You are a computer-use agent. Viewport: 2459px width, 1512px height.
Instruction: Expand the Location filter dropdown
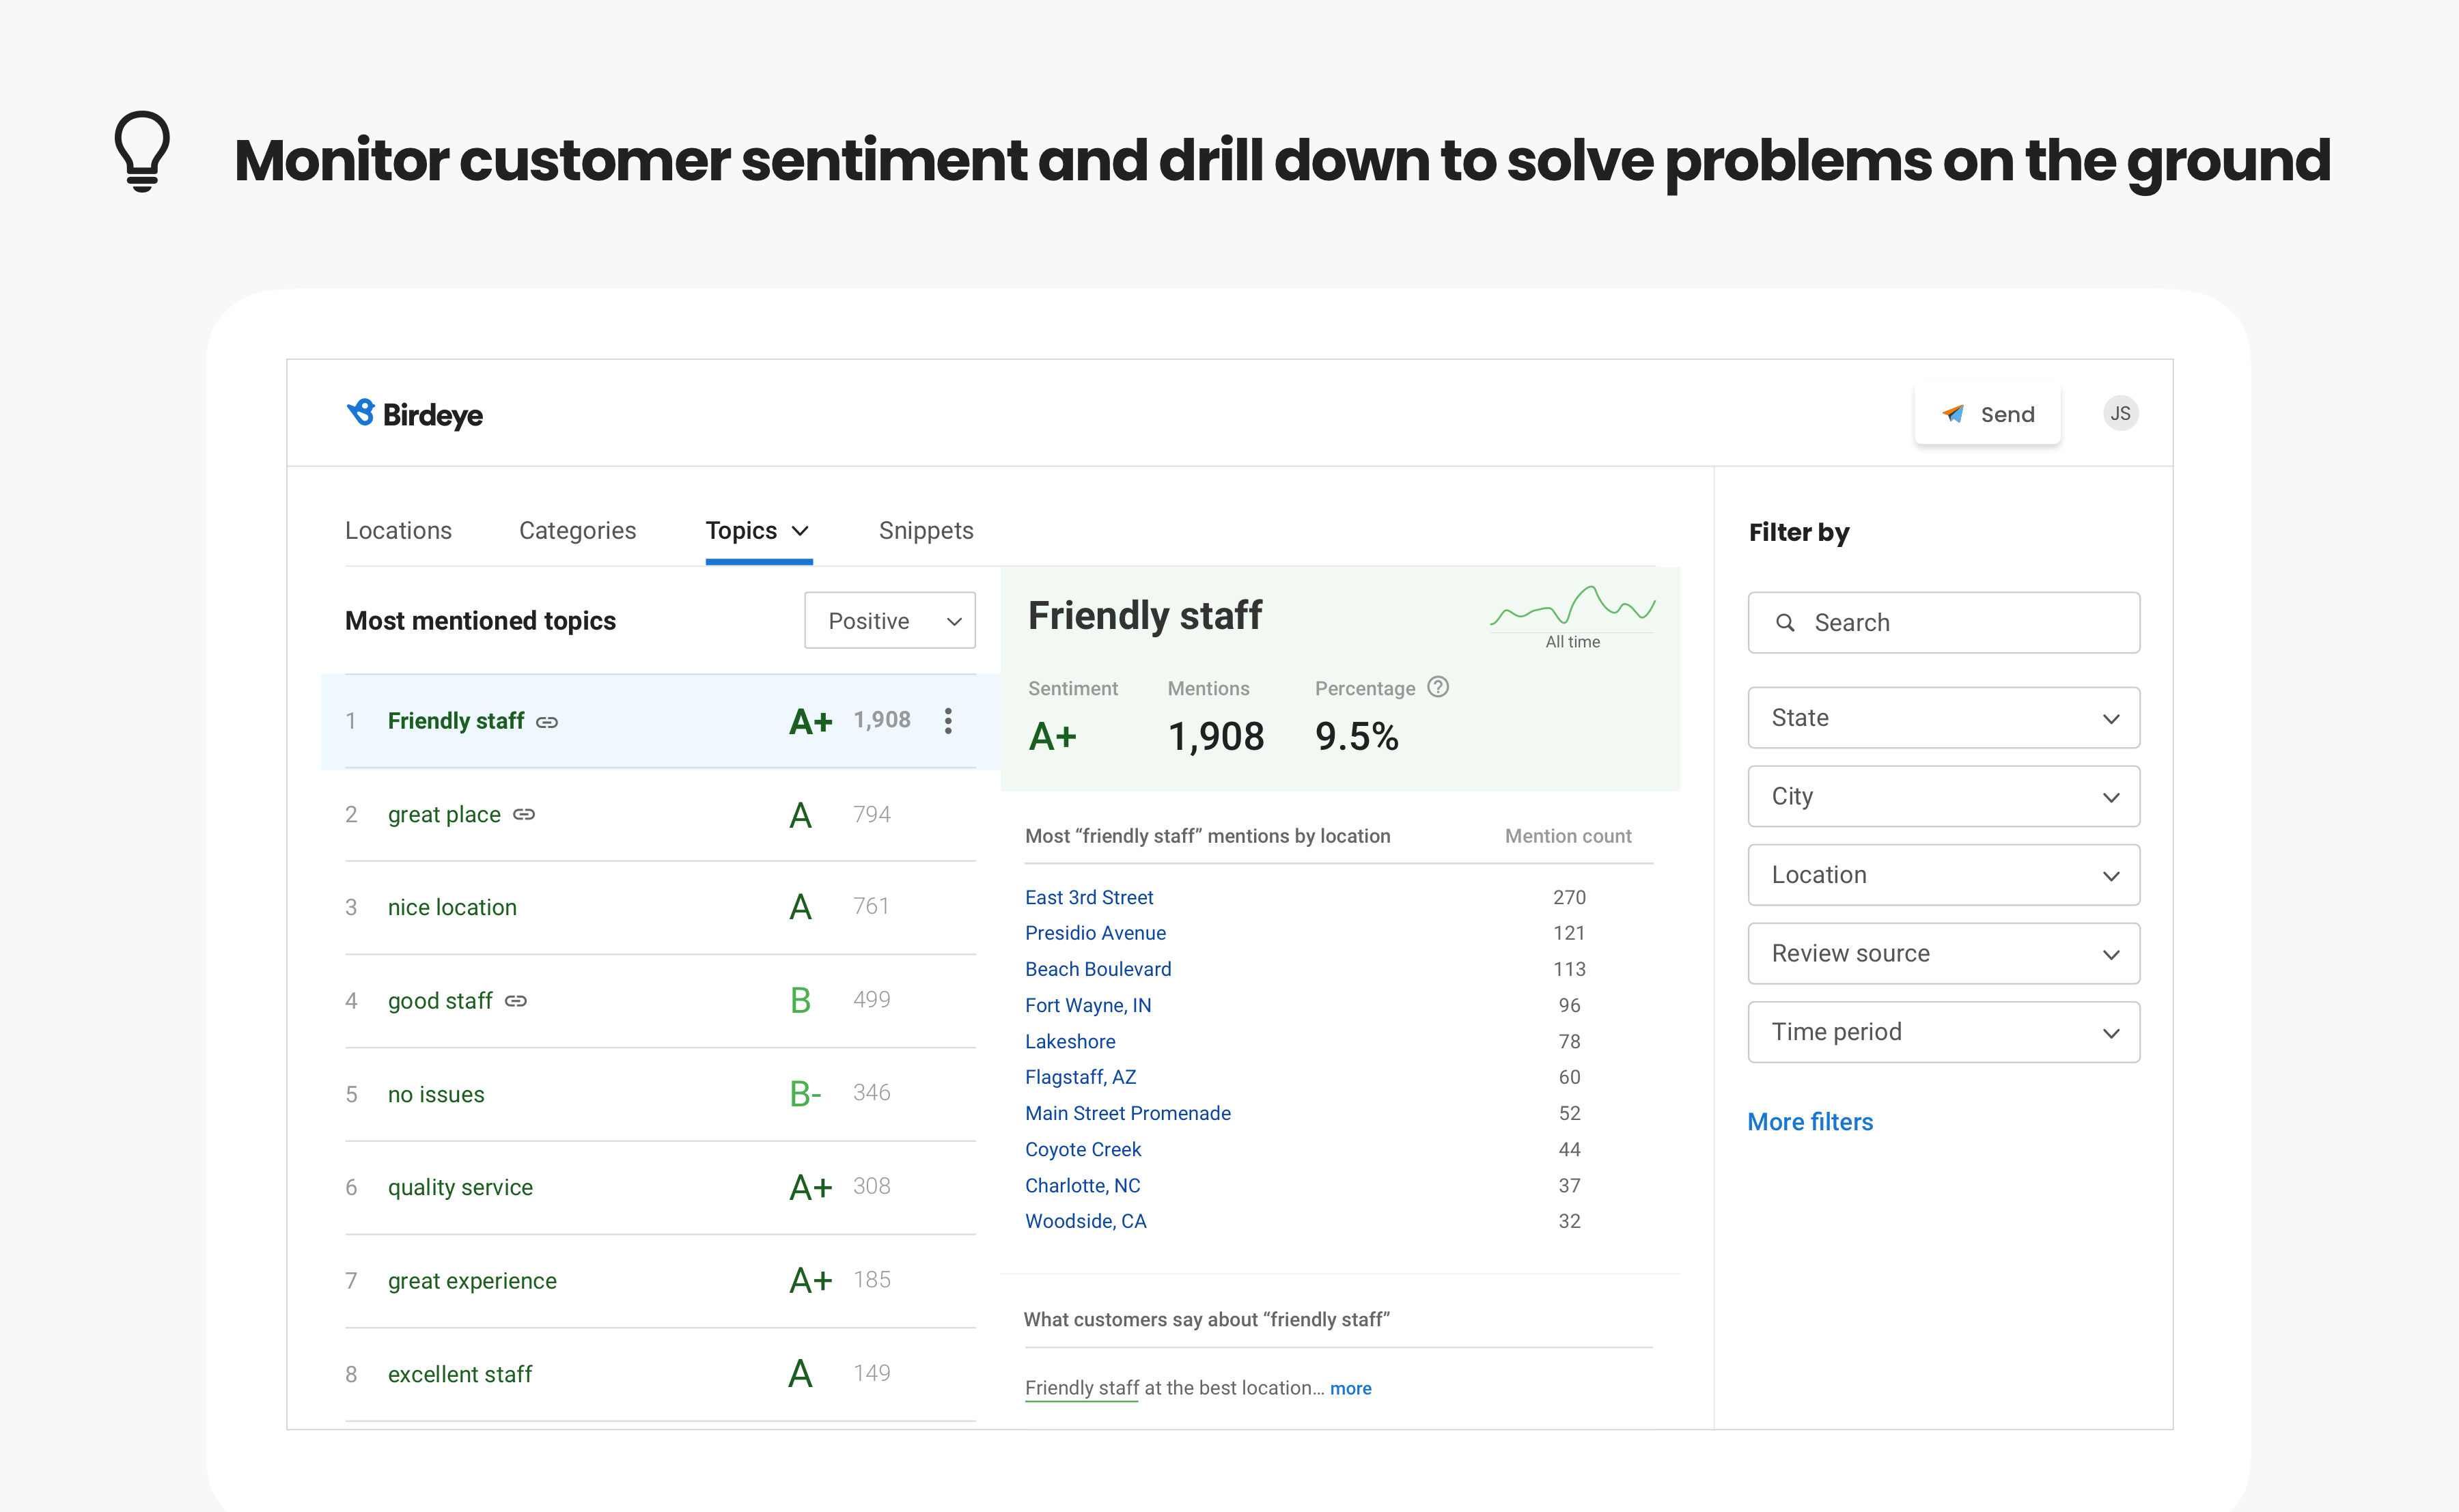(x=1945, y=873)
